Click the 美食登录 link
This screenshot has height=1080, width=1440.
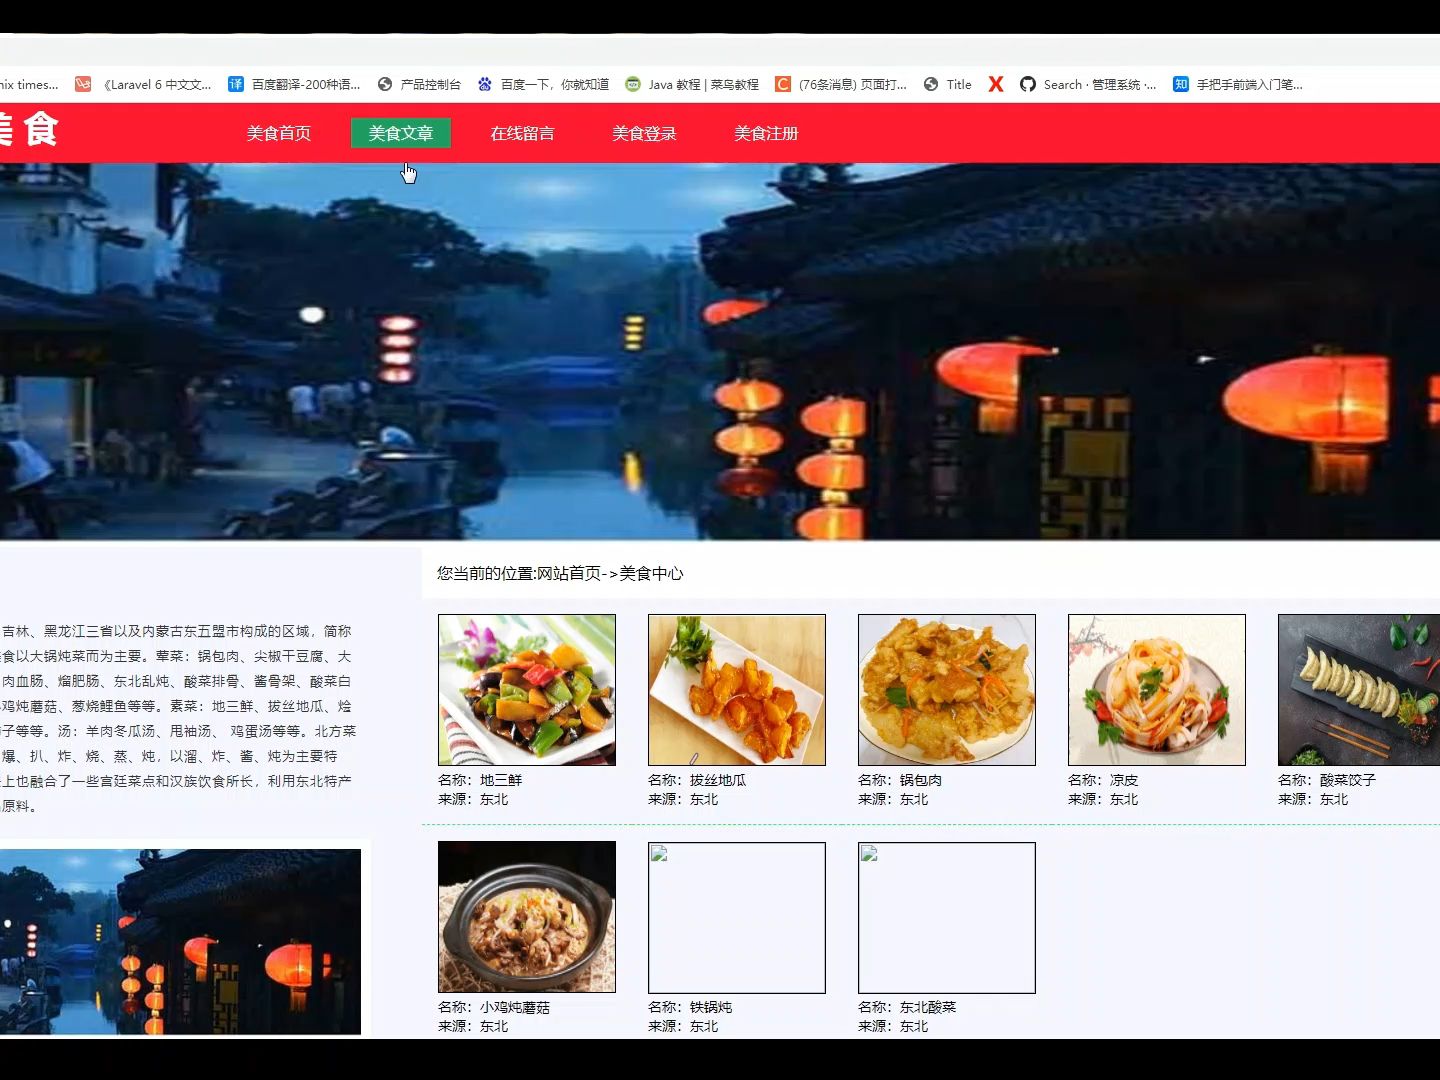644,132
